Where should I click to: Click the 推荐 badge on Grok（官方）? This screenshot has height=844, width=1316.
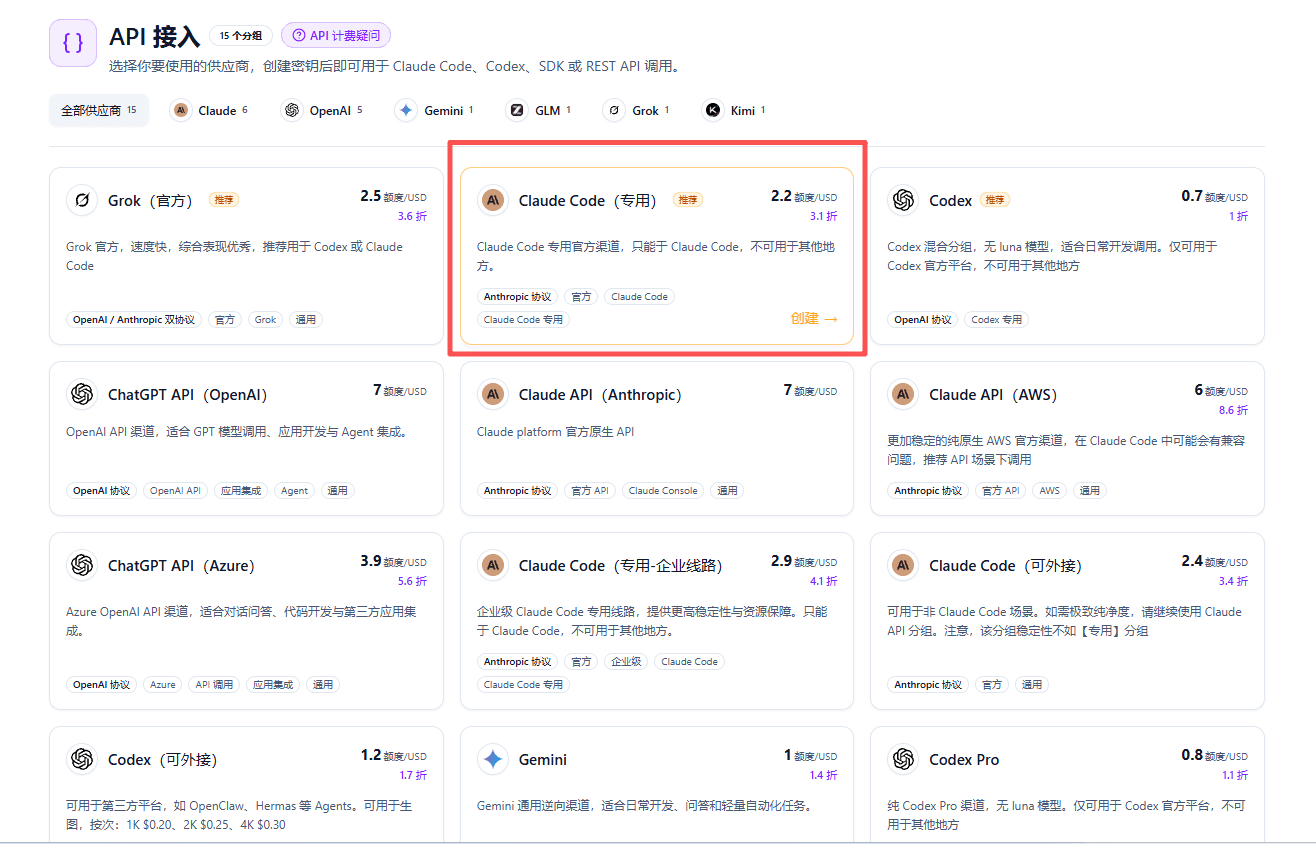[x=224, y=200]
